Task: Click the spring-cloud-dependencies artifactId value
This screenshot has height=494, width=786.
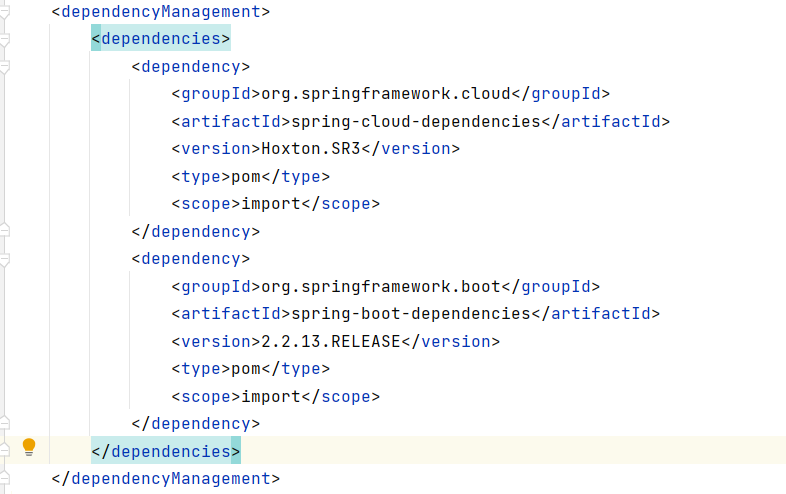Action: (416, 121)
